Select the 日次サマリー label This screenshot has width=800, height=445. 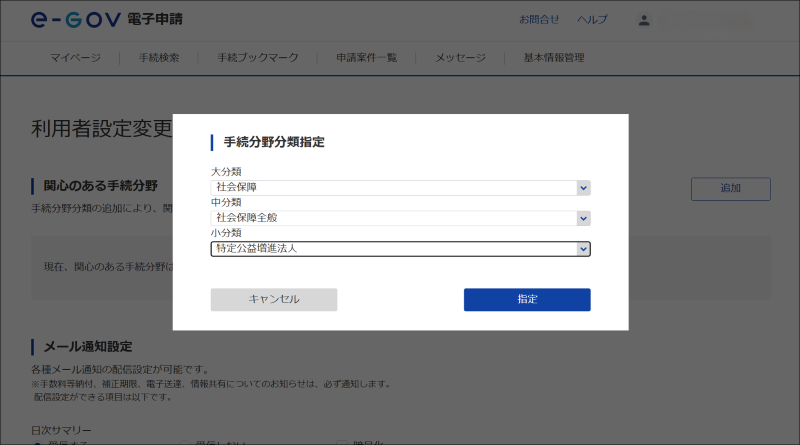61,431
